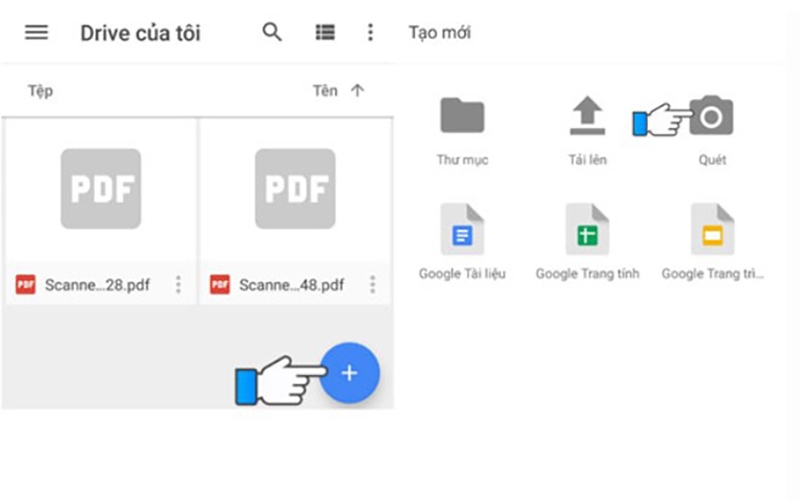Image resolution: width=800 pixels, height=500 pixels.
Task: Open the top bar overflow menu
Action: (371, 32)
